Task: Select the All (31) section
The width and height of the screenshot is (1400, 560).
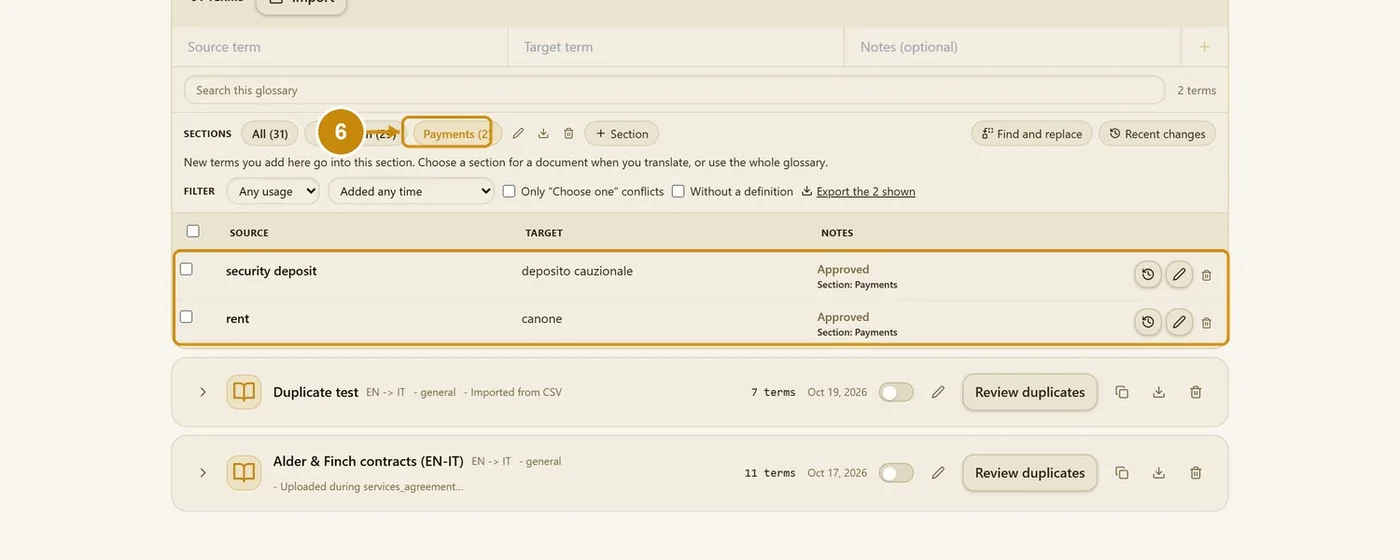Action: [270, 134]
